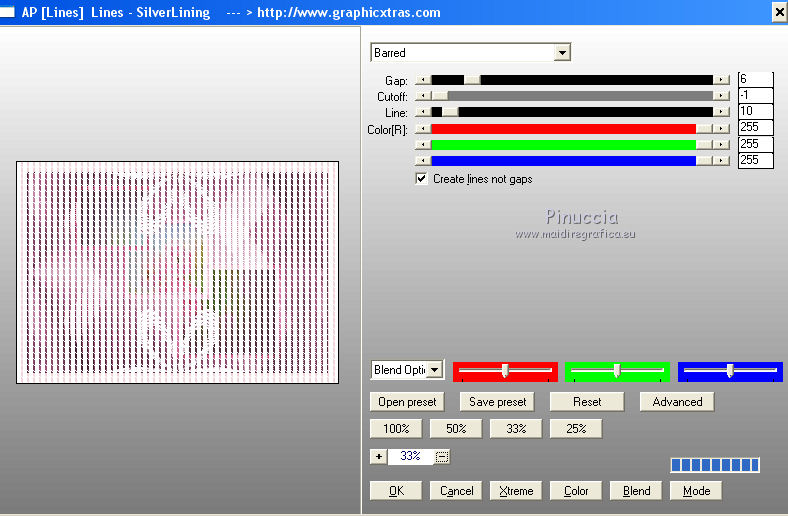788x516 pixels.
Task: Set preview zoom to 50%
Action: pyautogui.click(x=456, y=429)
